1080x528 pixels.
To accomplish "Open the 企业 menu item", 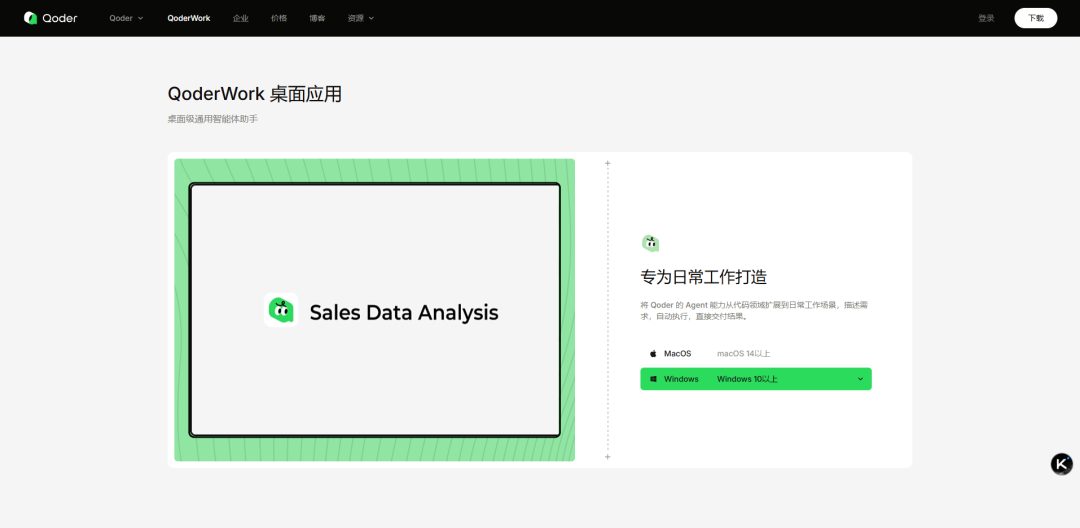I will coord(240,18).
